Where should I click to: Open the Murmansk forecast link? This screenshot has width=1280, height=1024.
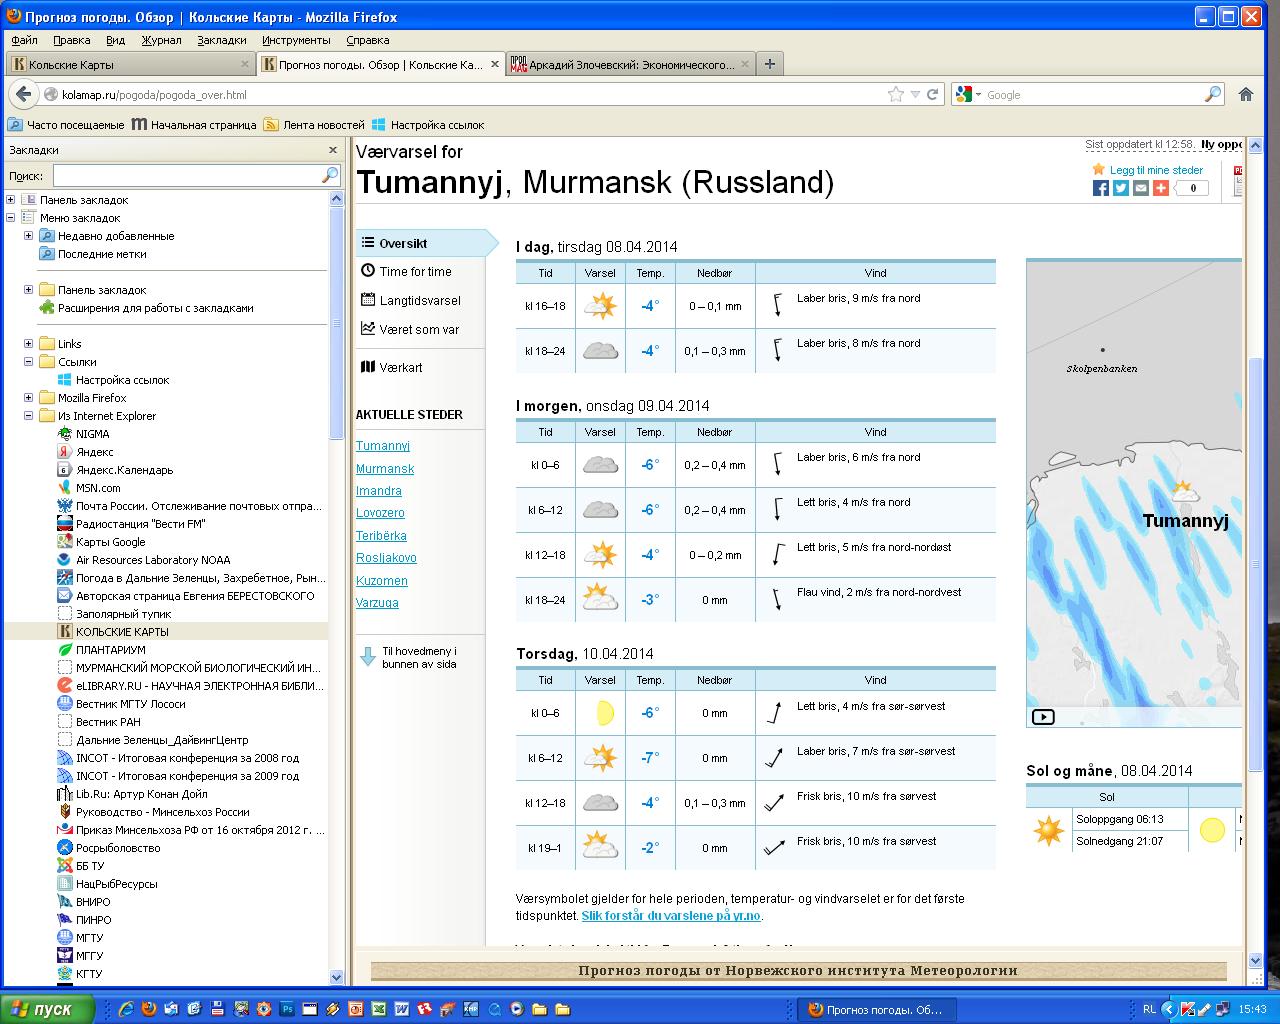[385, 469]
